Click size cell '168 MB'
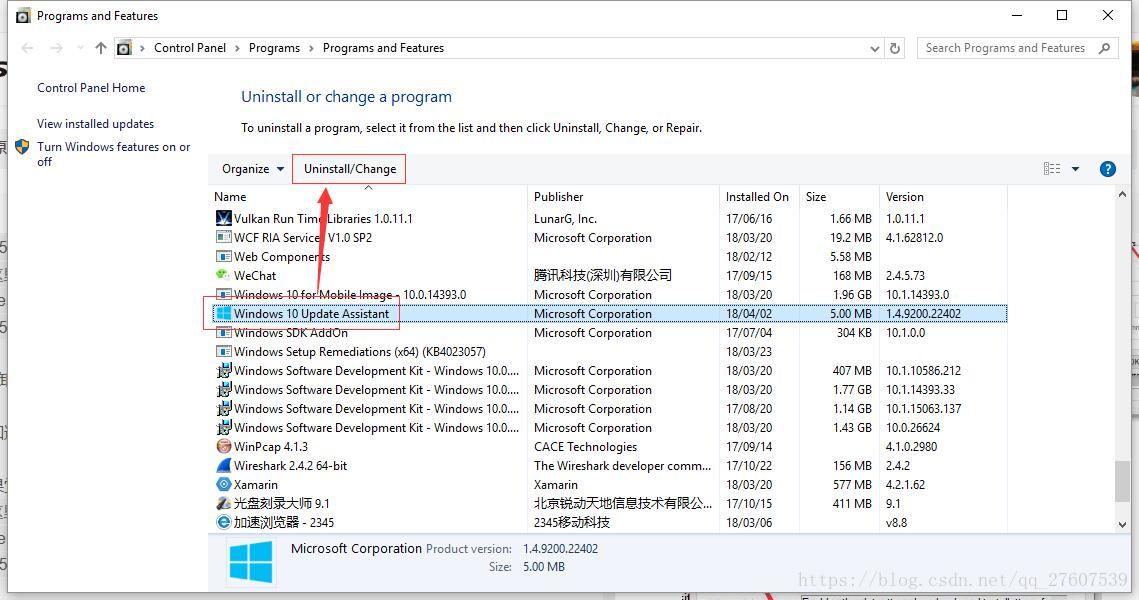Viewport: 1139px width, 600px height. (x=852, y=275)
